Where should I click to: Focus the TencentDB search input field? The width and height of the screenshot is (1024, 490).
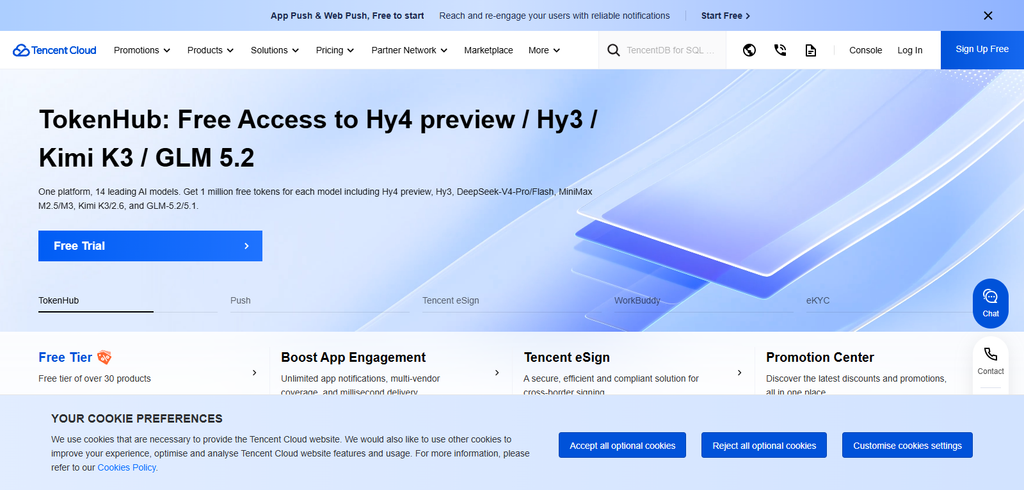[x=671, y=50]
